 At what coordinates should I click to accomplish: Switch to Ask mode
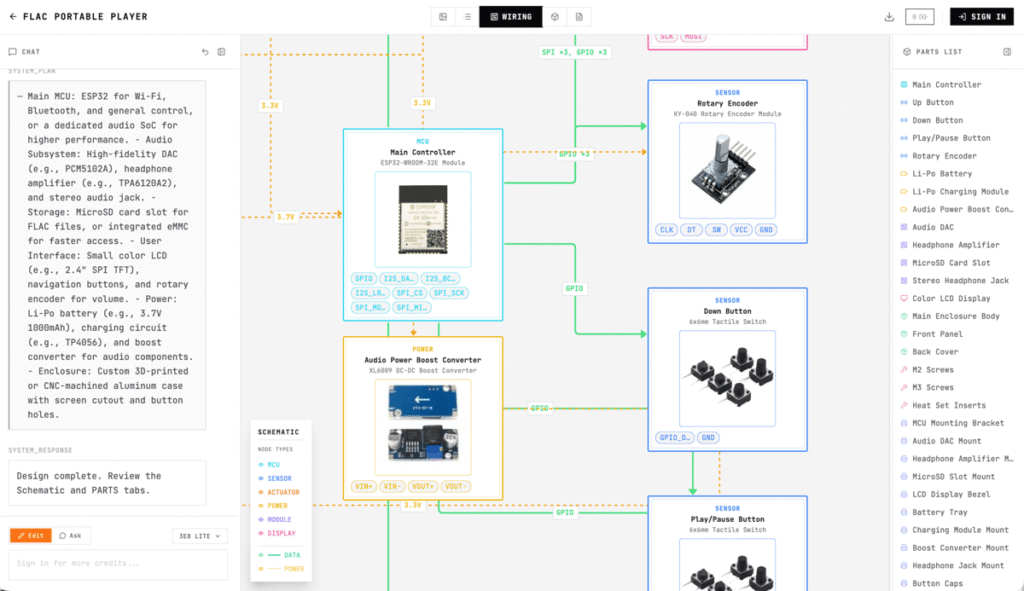tap(69, 536)
